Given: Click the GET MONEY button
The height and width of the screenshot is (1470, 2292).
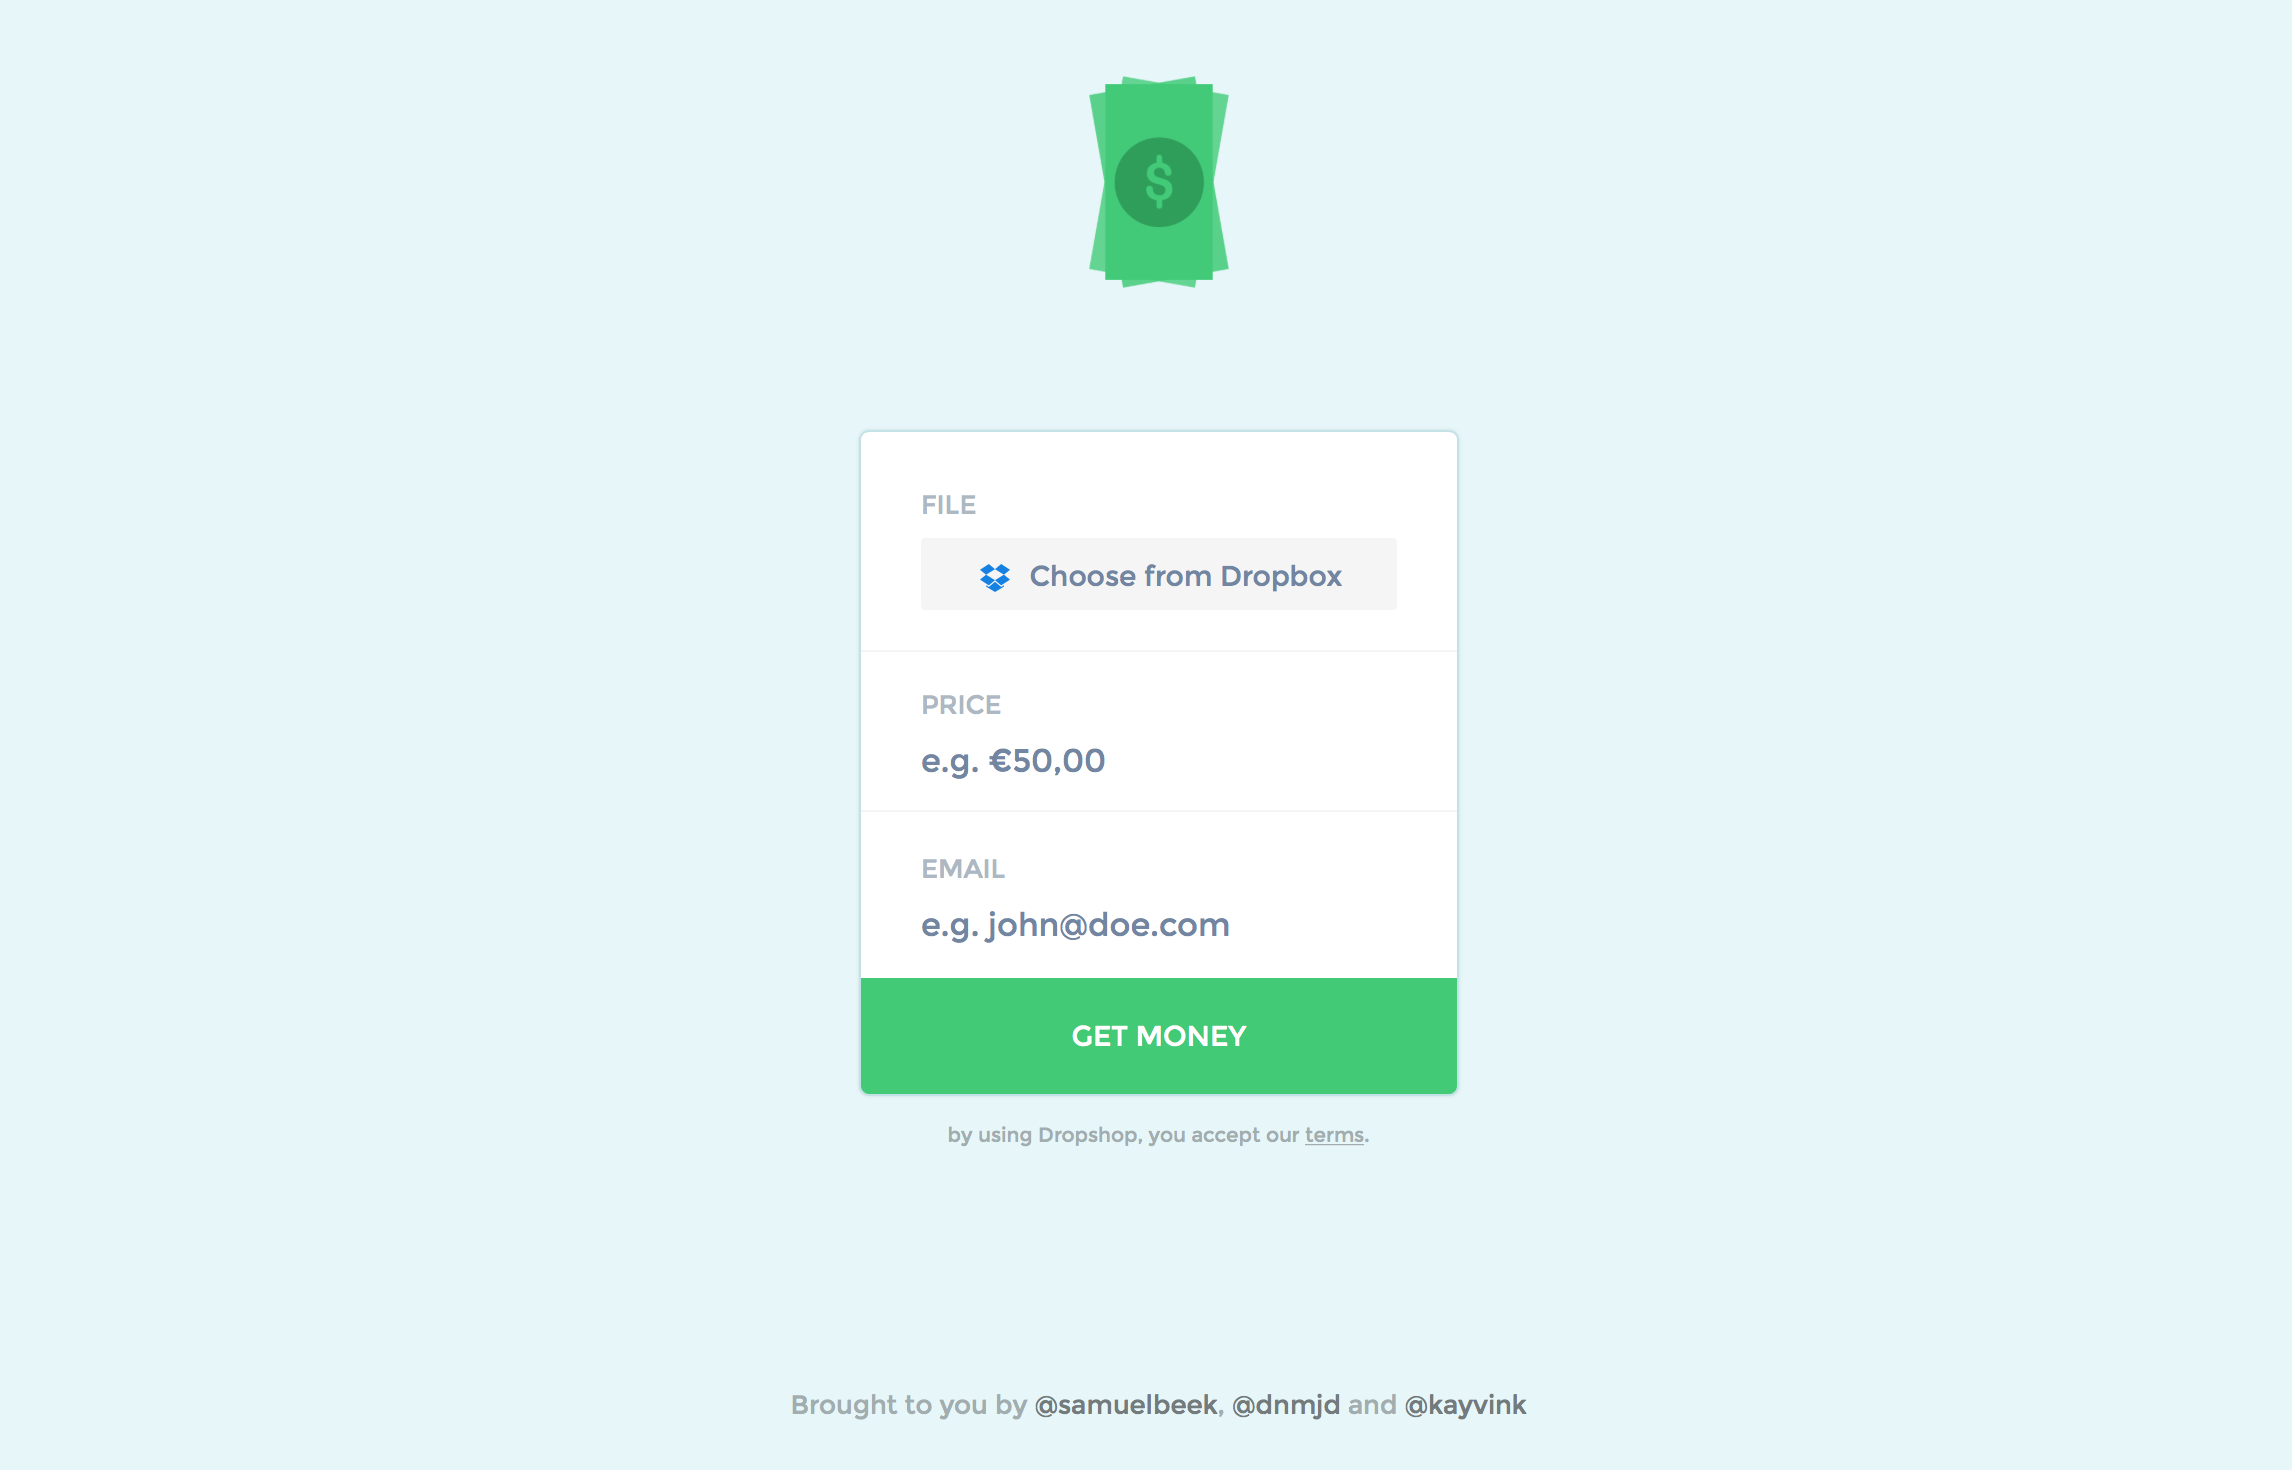Looking at the screenshot, I should coord(1159,1036).
